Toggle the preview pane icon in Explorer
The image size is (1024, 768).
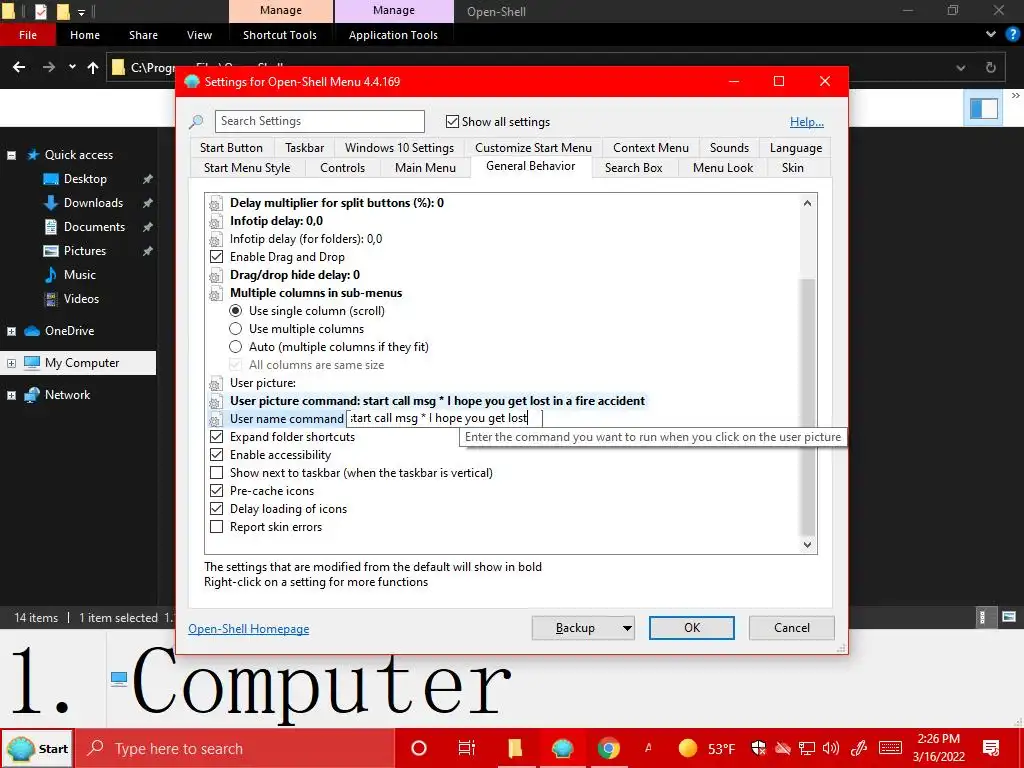[x=984, y=108]
